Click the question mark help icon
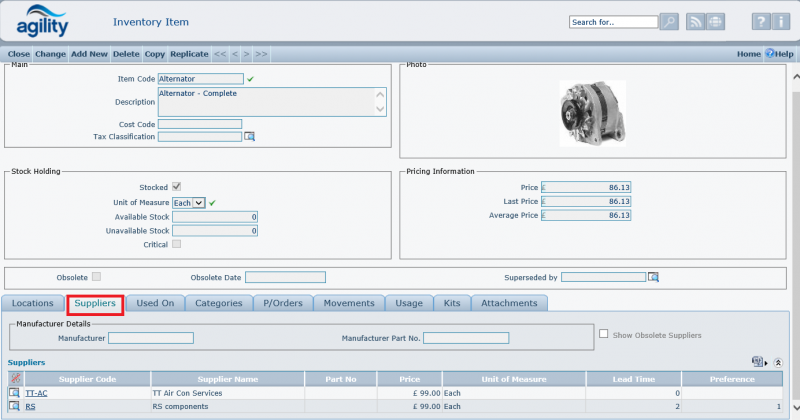The width and height of the screenshot is (800, 420). click(760, 21)
